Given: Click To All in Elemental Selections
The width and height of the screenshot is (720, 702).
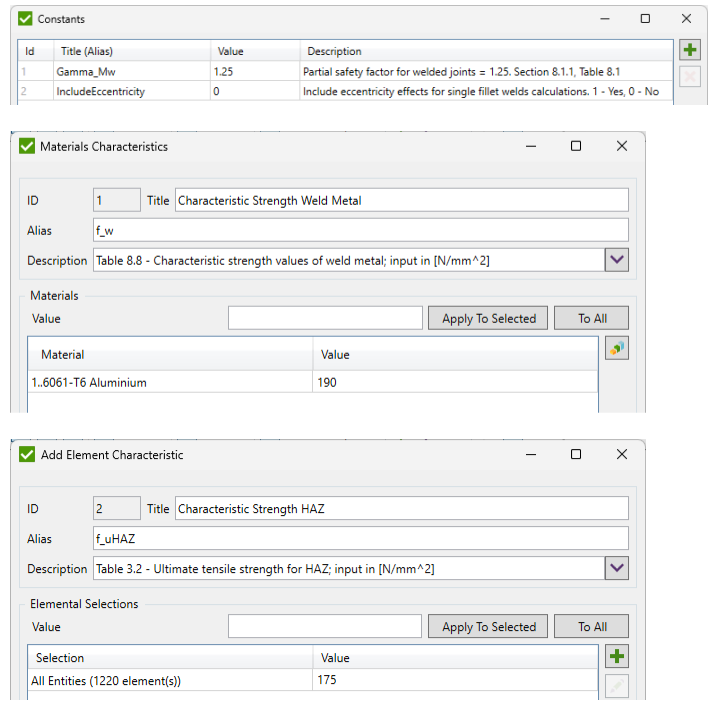Looking at the screenshot, I should click(x=592, y=627).
